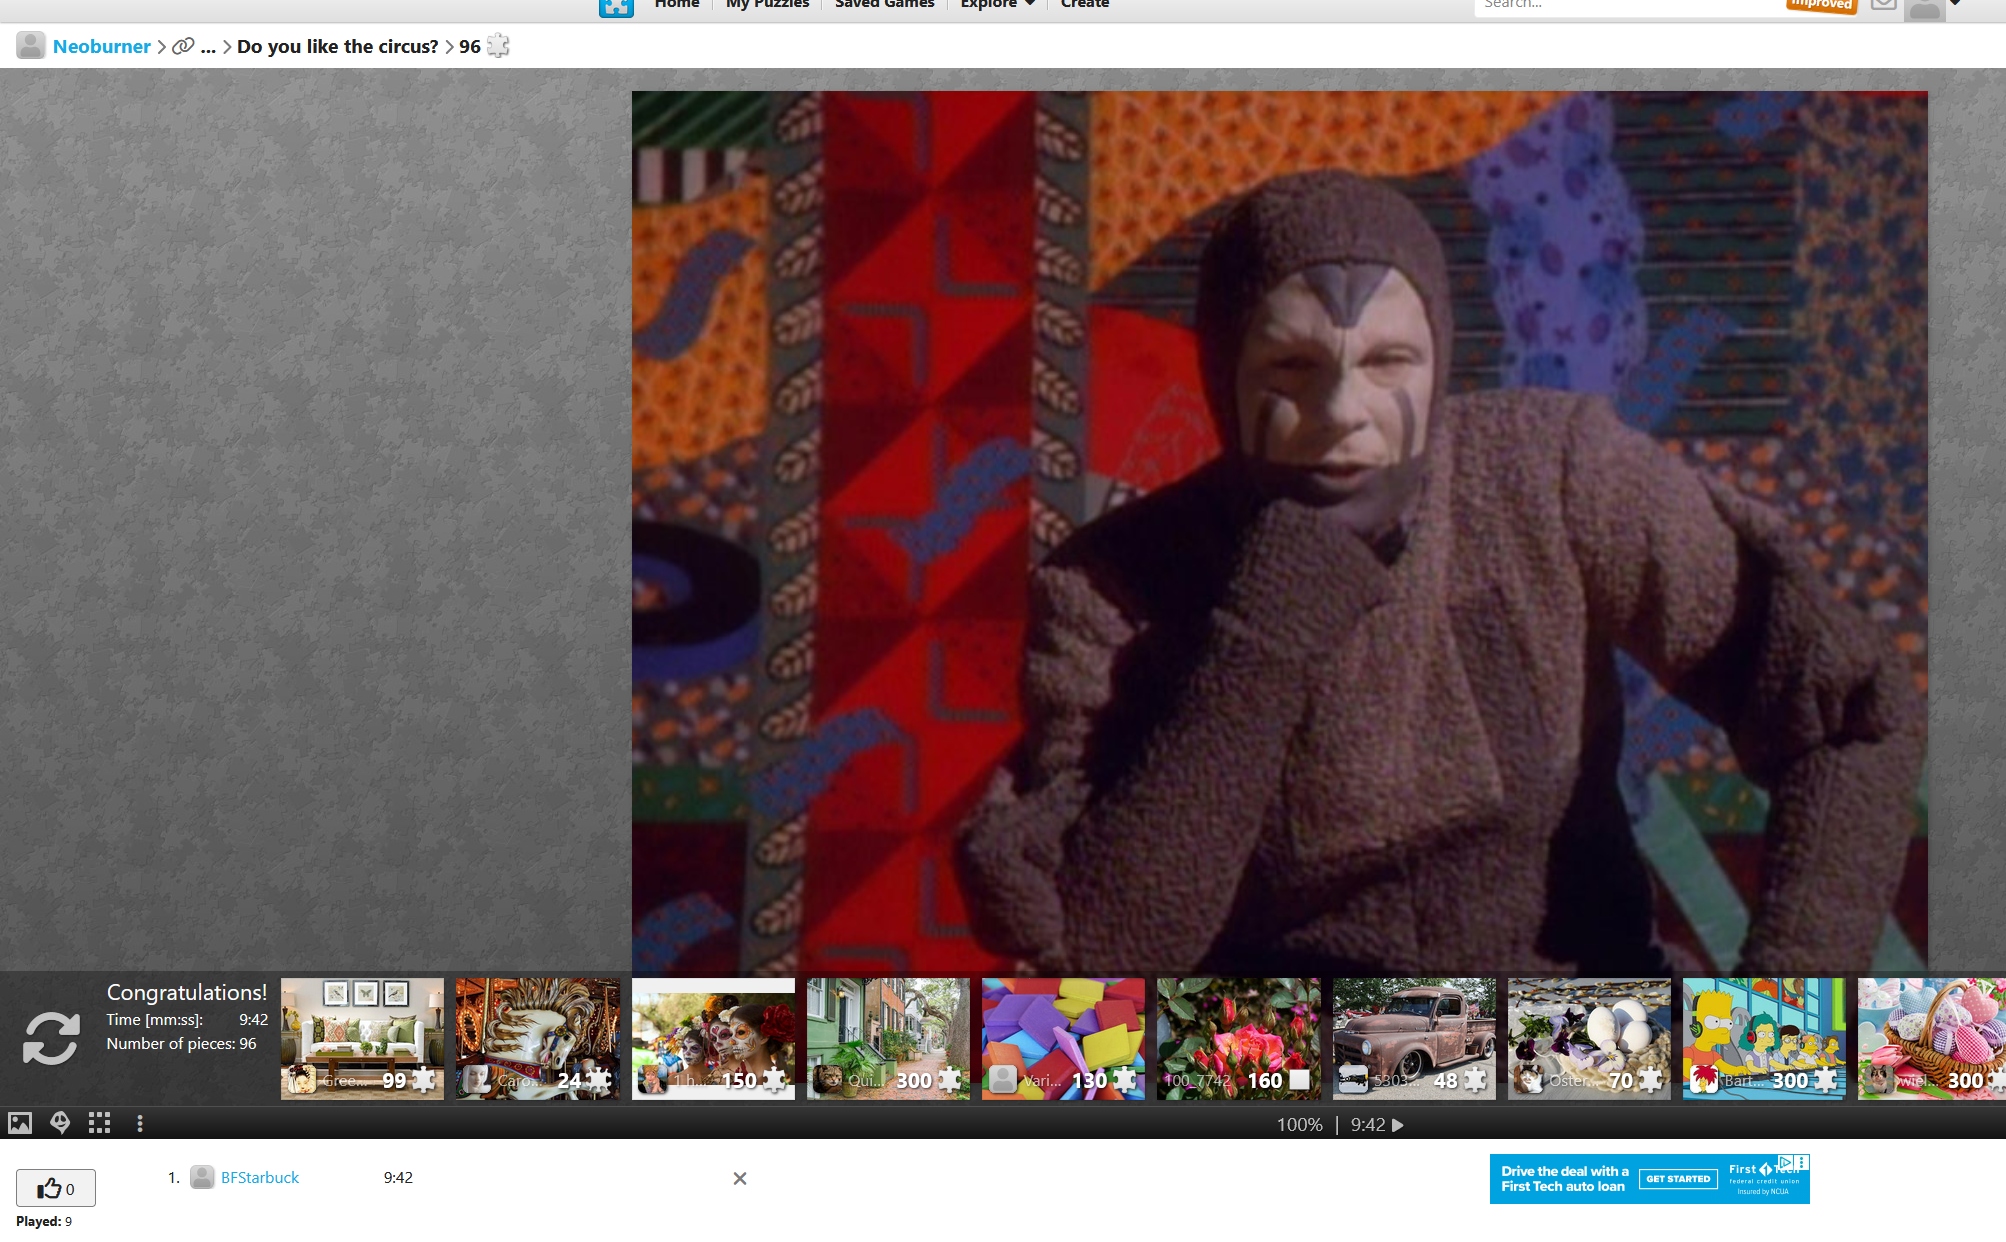The width and height of the screenshot is (2006, 1242).
Task: Open My Puzzles in the top navigation
Action: point(767,4)
